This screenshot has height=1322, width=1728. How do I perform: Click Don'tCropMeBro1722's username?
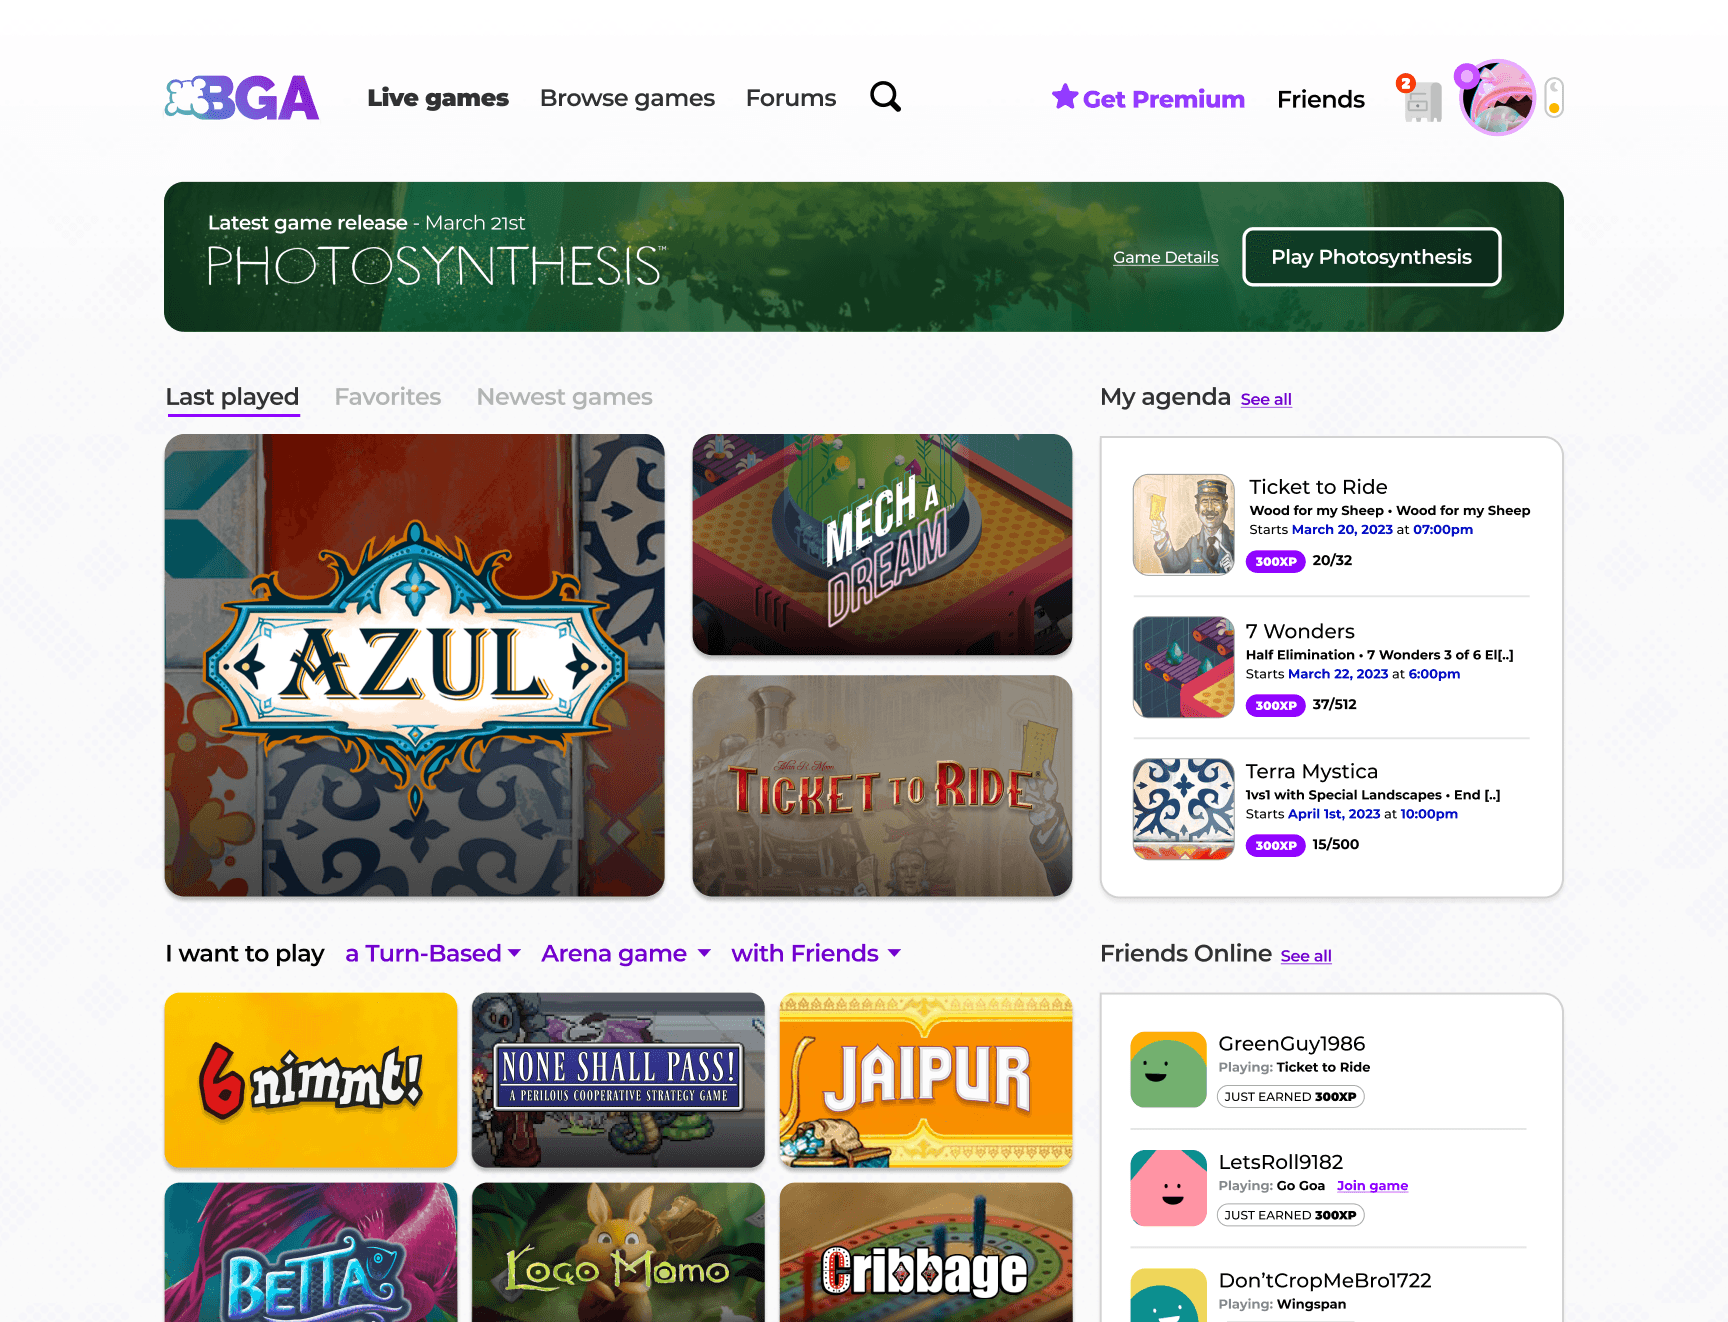(x=1325, y=1281)
